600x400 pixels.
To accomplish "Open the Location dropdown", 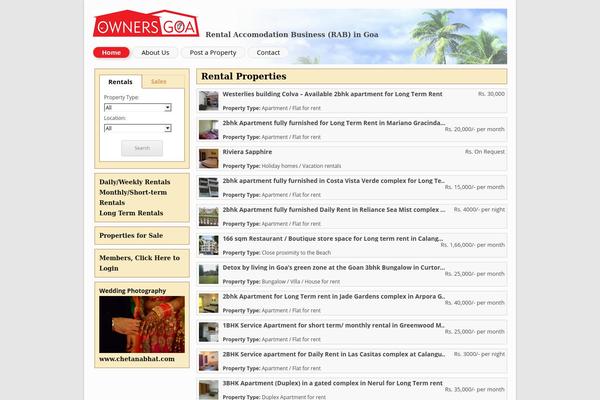I will tap(138, 128).
